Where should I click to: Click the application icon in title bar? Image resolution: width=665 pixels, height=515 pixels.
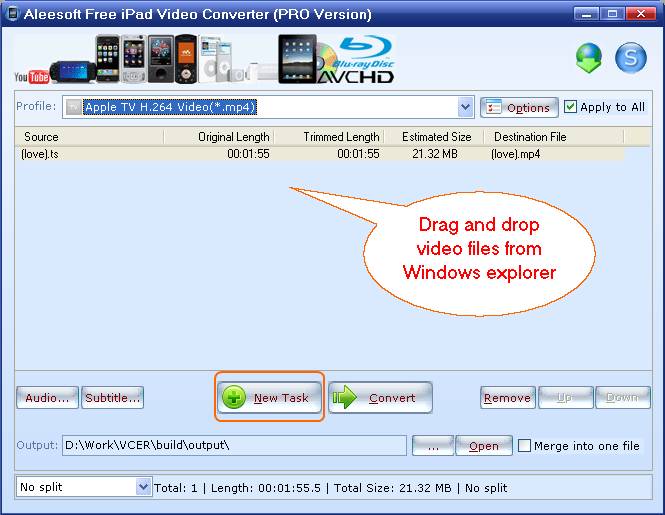[x=12, y=14]
